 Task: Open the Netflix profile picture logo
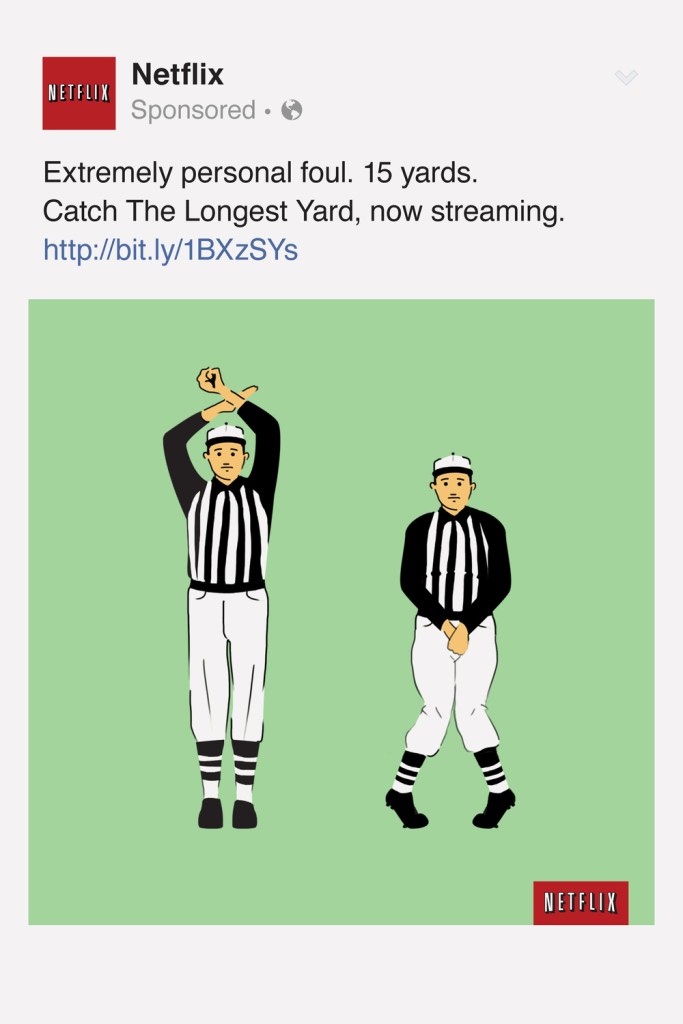point(78,93)
